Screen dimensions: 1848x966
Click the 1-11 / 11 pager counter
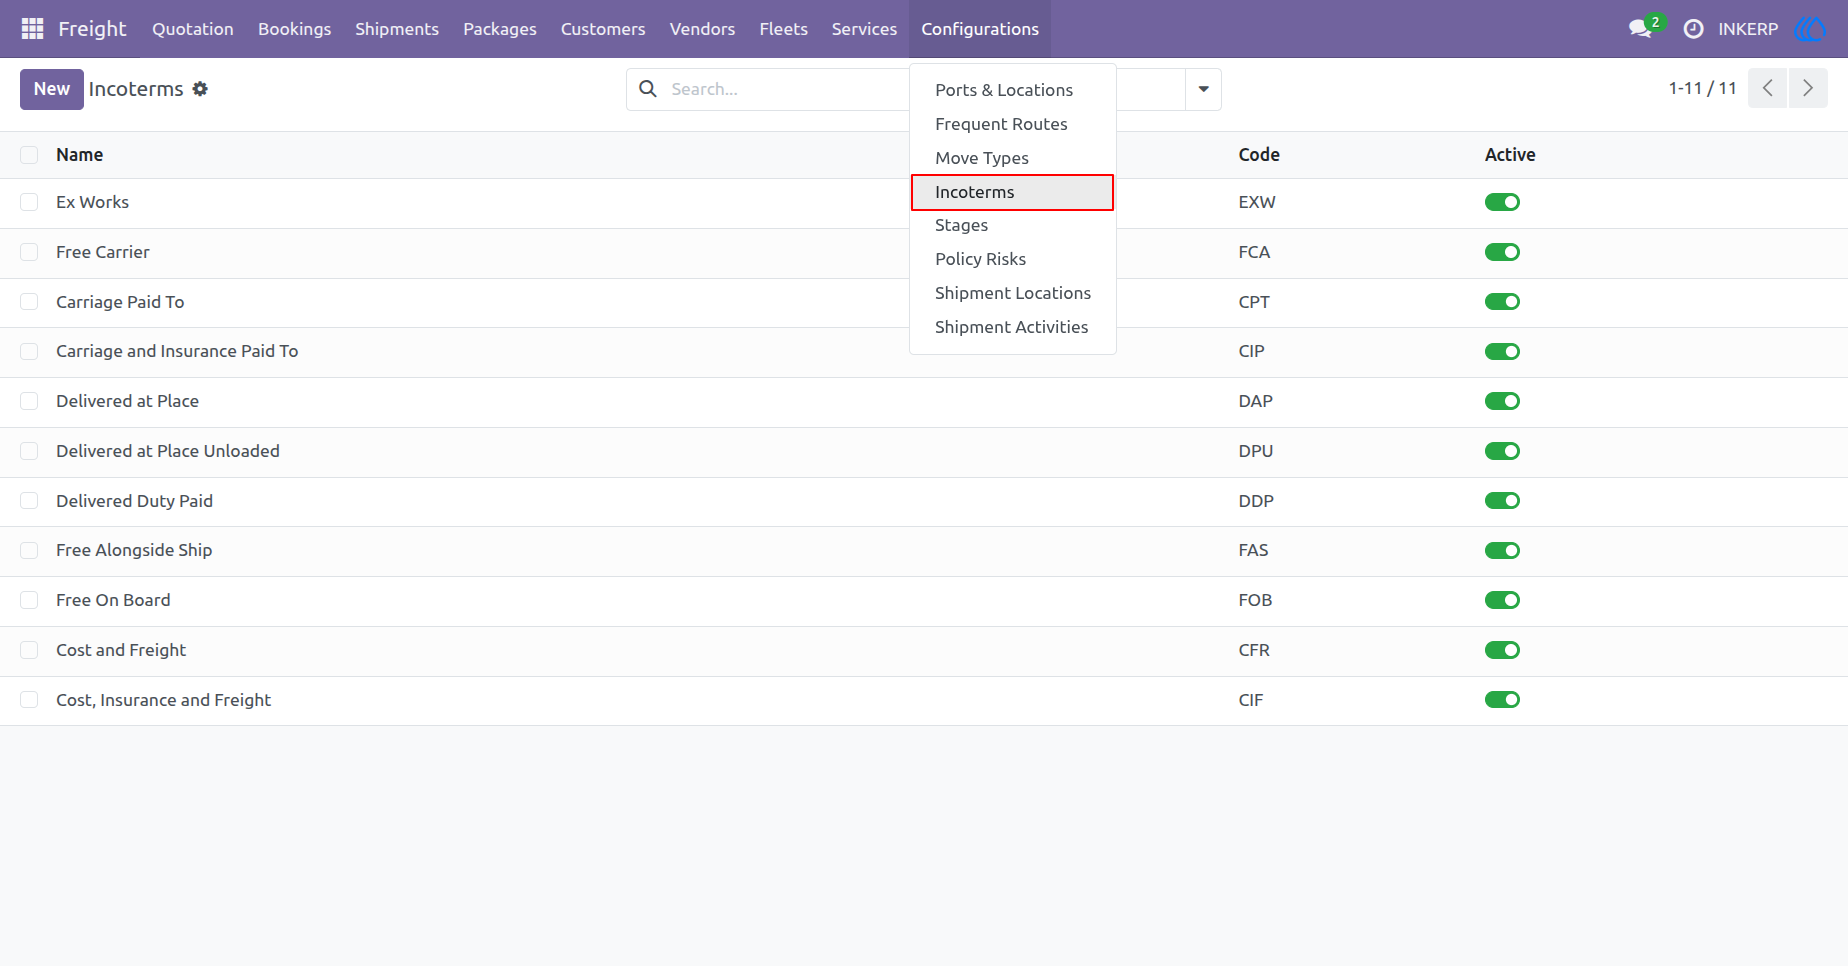coord(1702,88)
